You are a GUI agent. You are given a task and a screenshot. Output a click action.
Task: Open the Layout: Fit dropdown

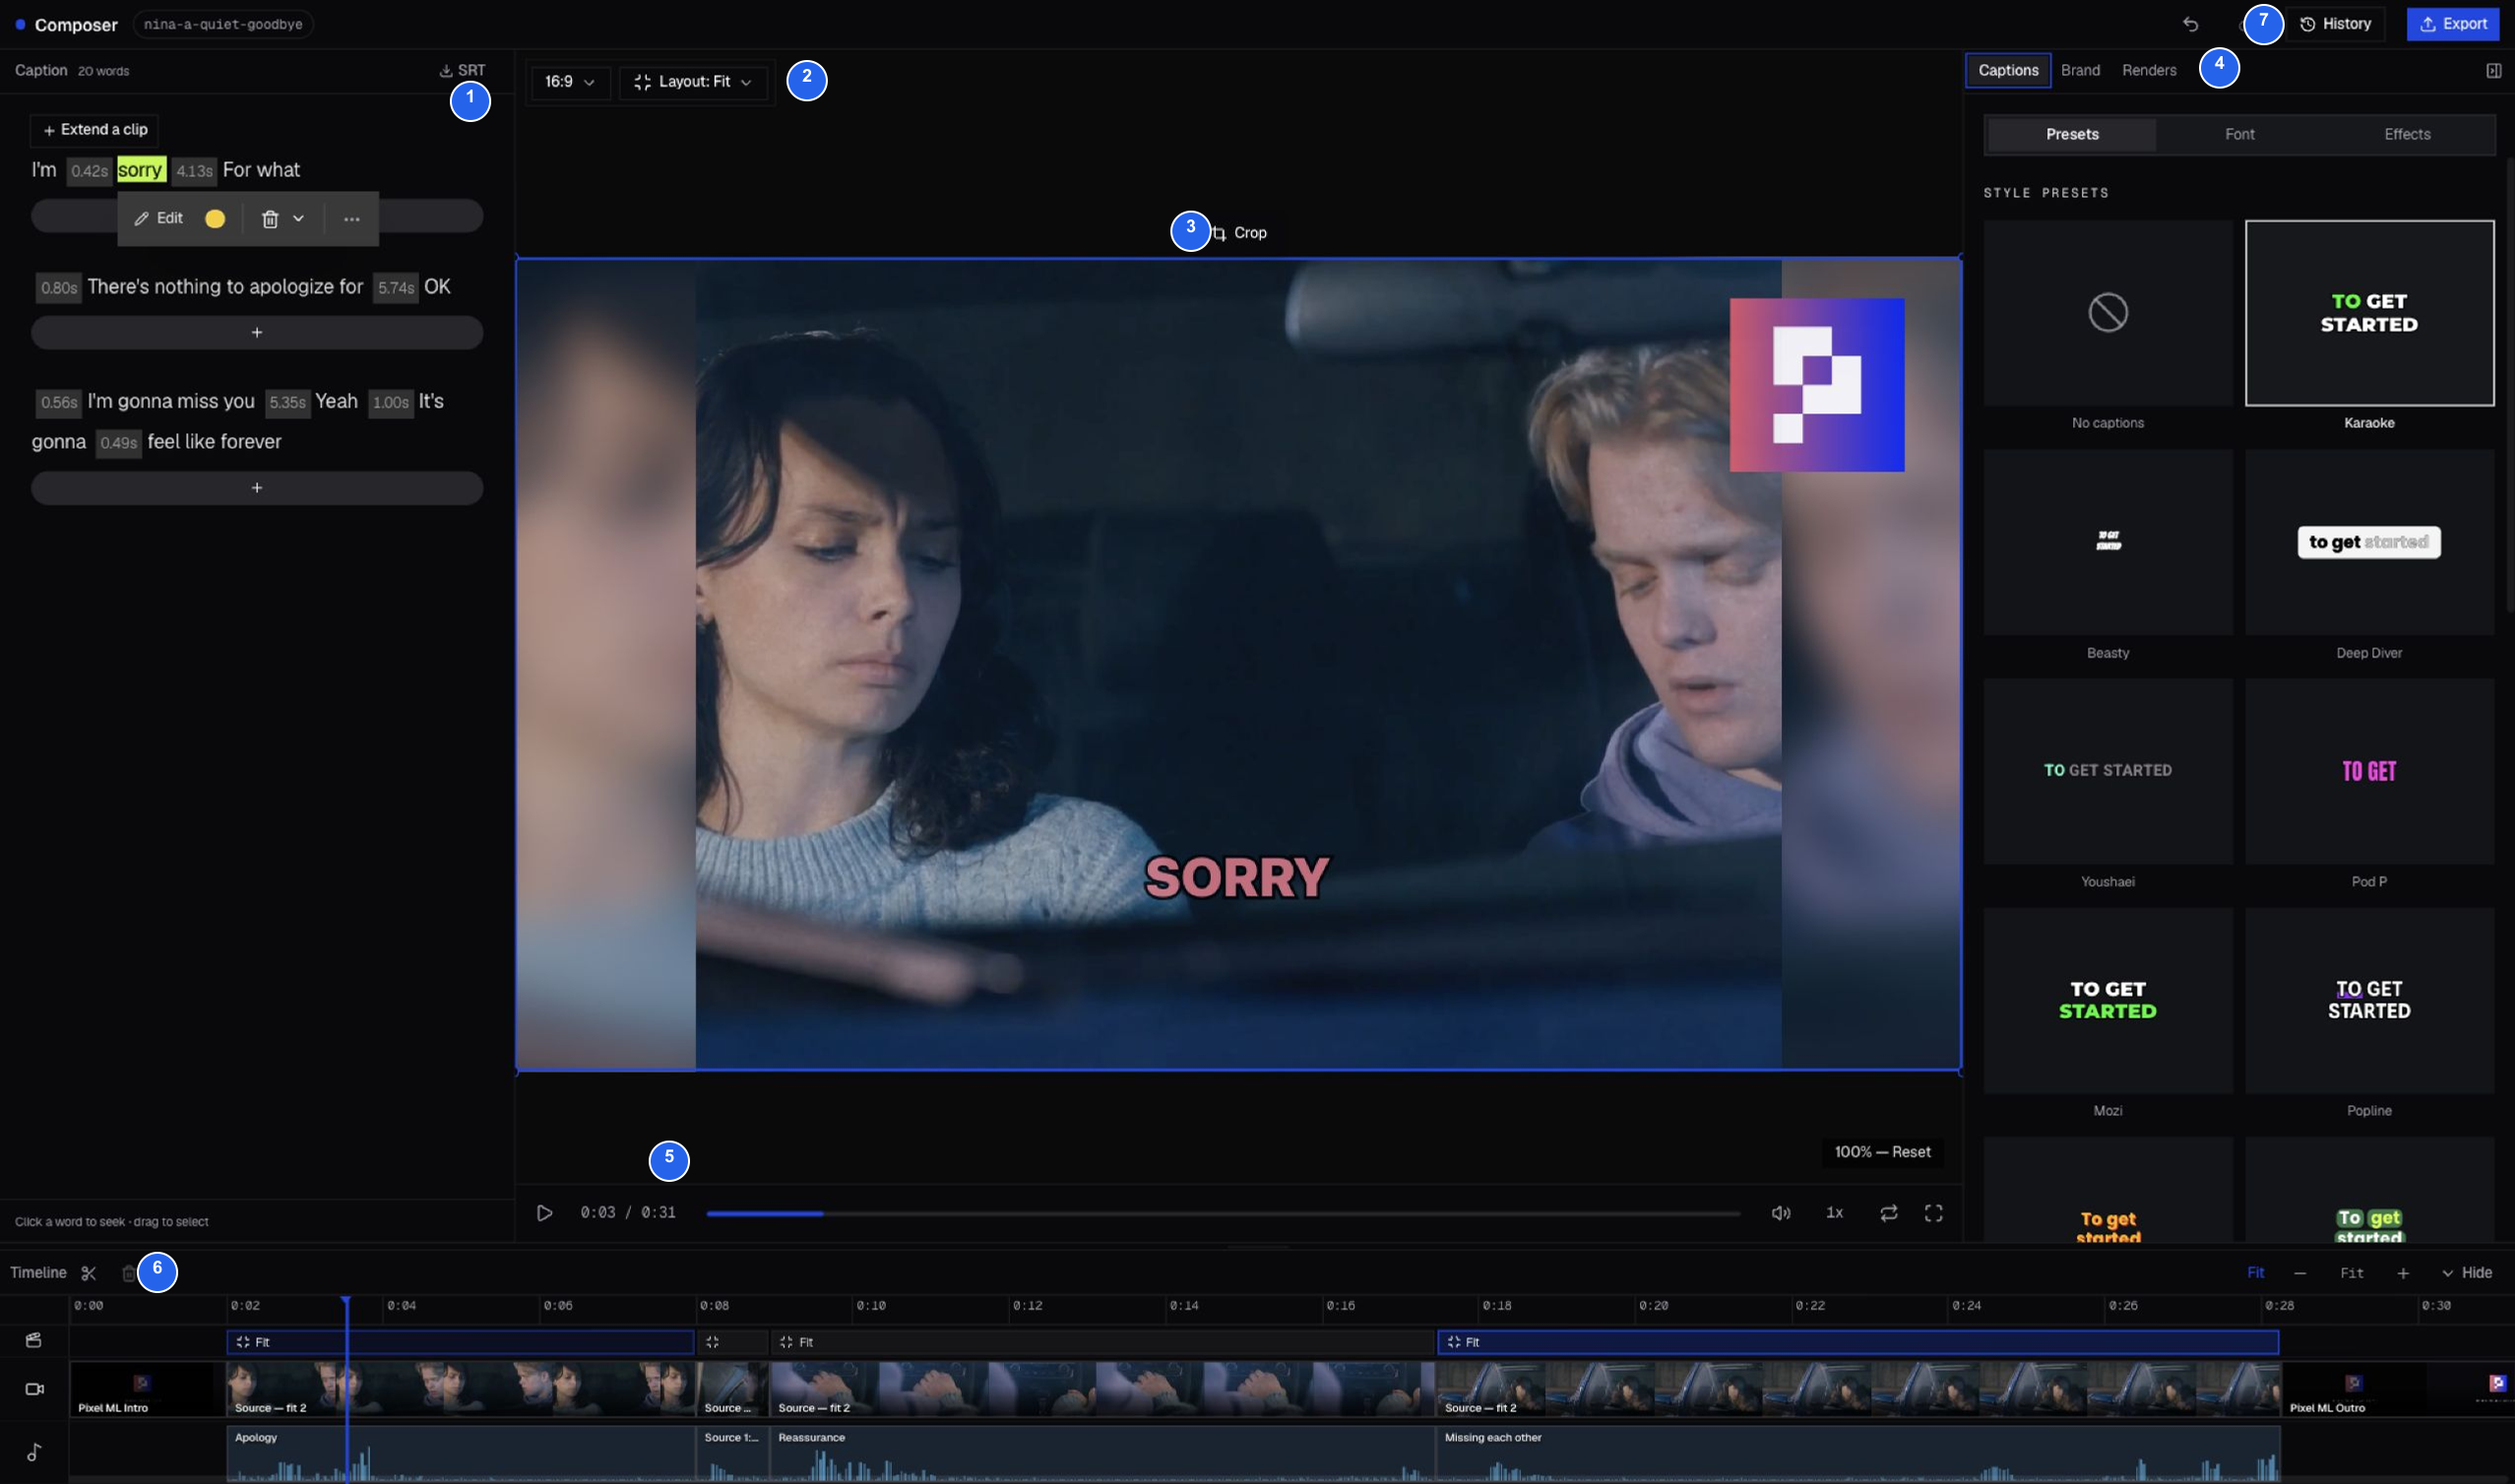693,82
